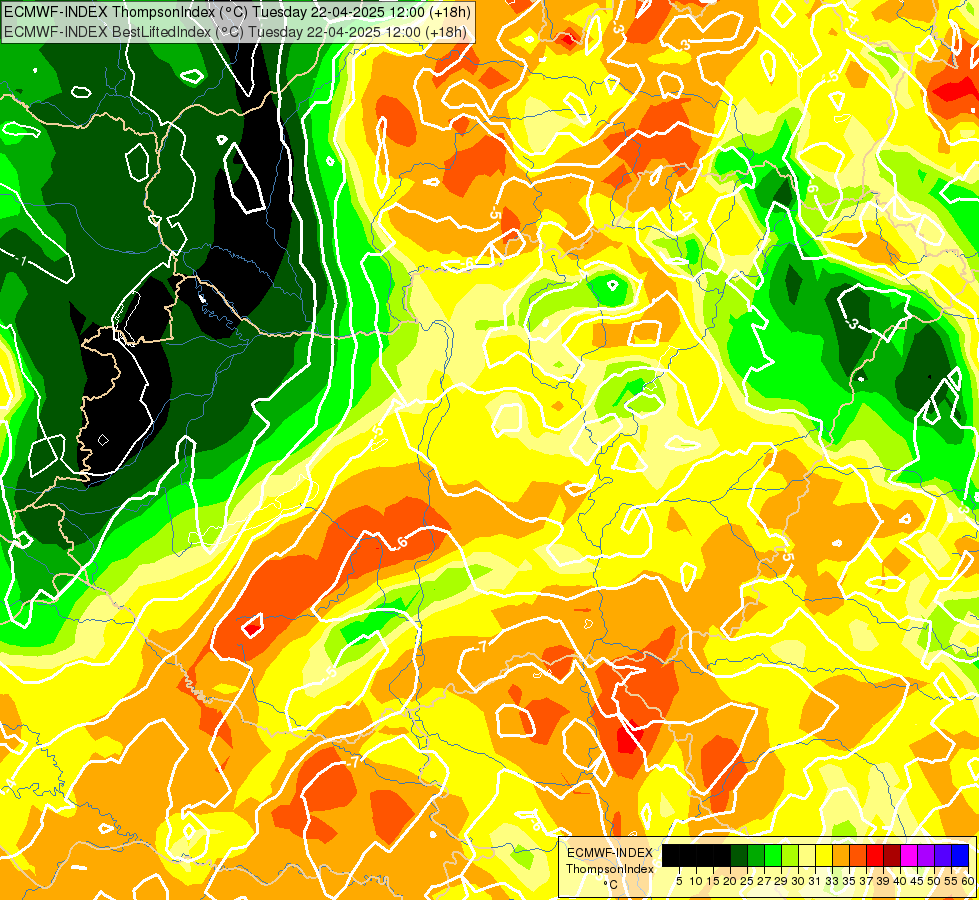Image resolution: width=979 pixels, height=900 pixels.
Task: Click the lime 29–30 legend swatch
Action: point(790,855)
